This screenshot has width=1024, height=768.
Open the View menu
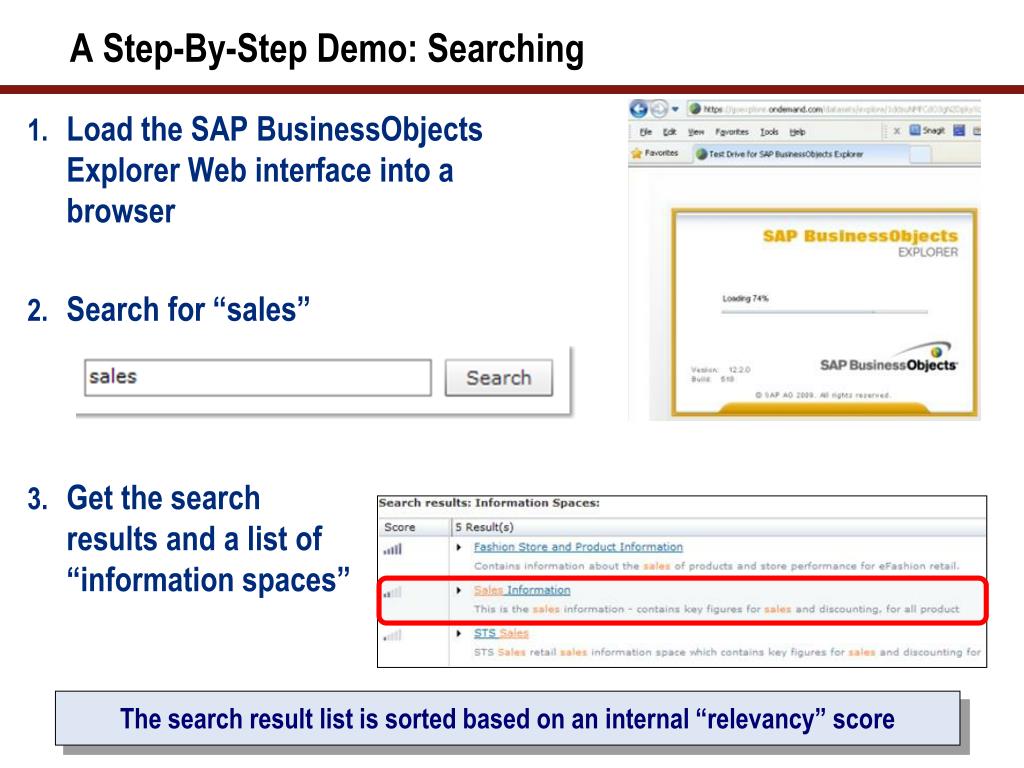click(x=696, y=131)
